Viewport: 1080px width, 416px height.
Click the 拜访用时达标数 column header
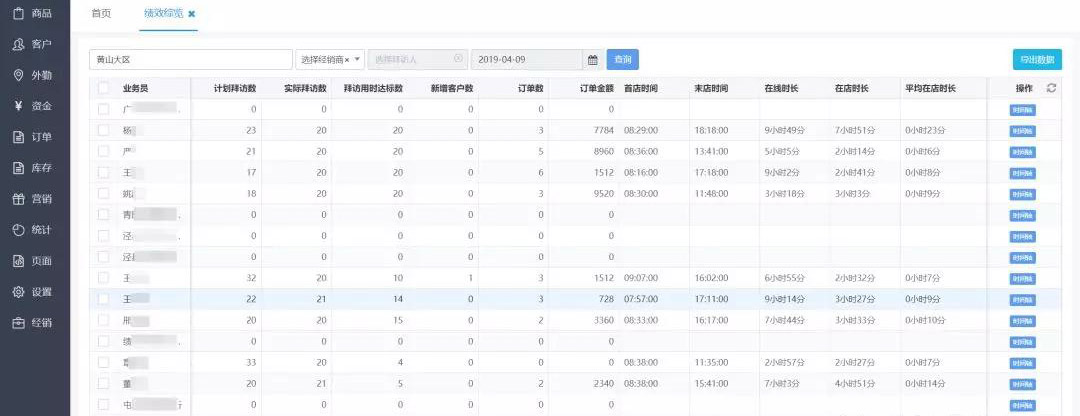tap(373, 89)
